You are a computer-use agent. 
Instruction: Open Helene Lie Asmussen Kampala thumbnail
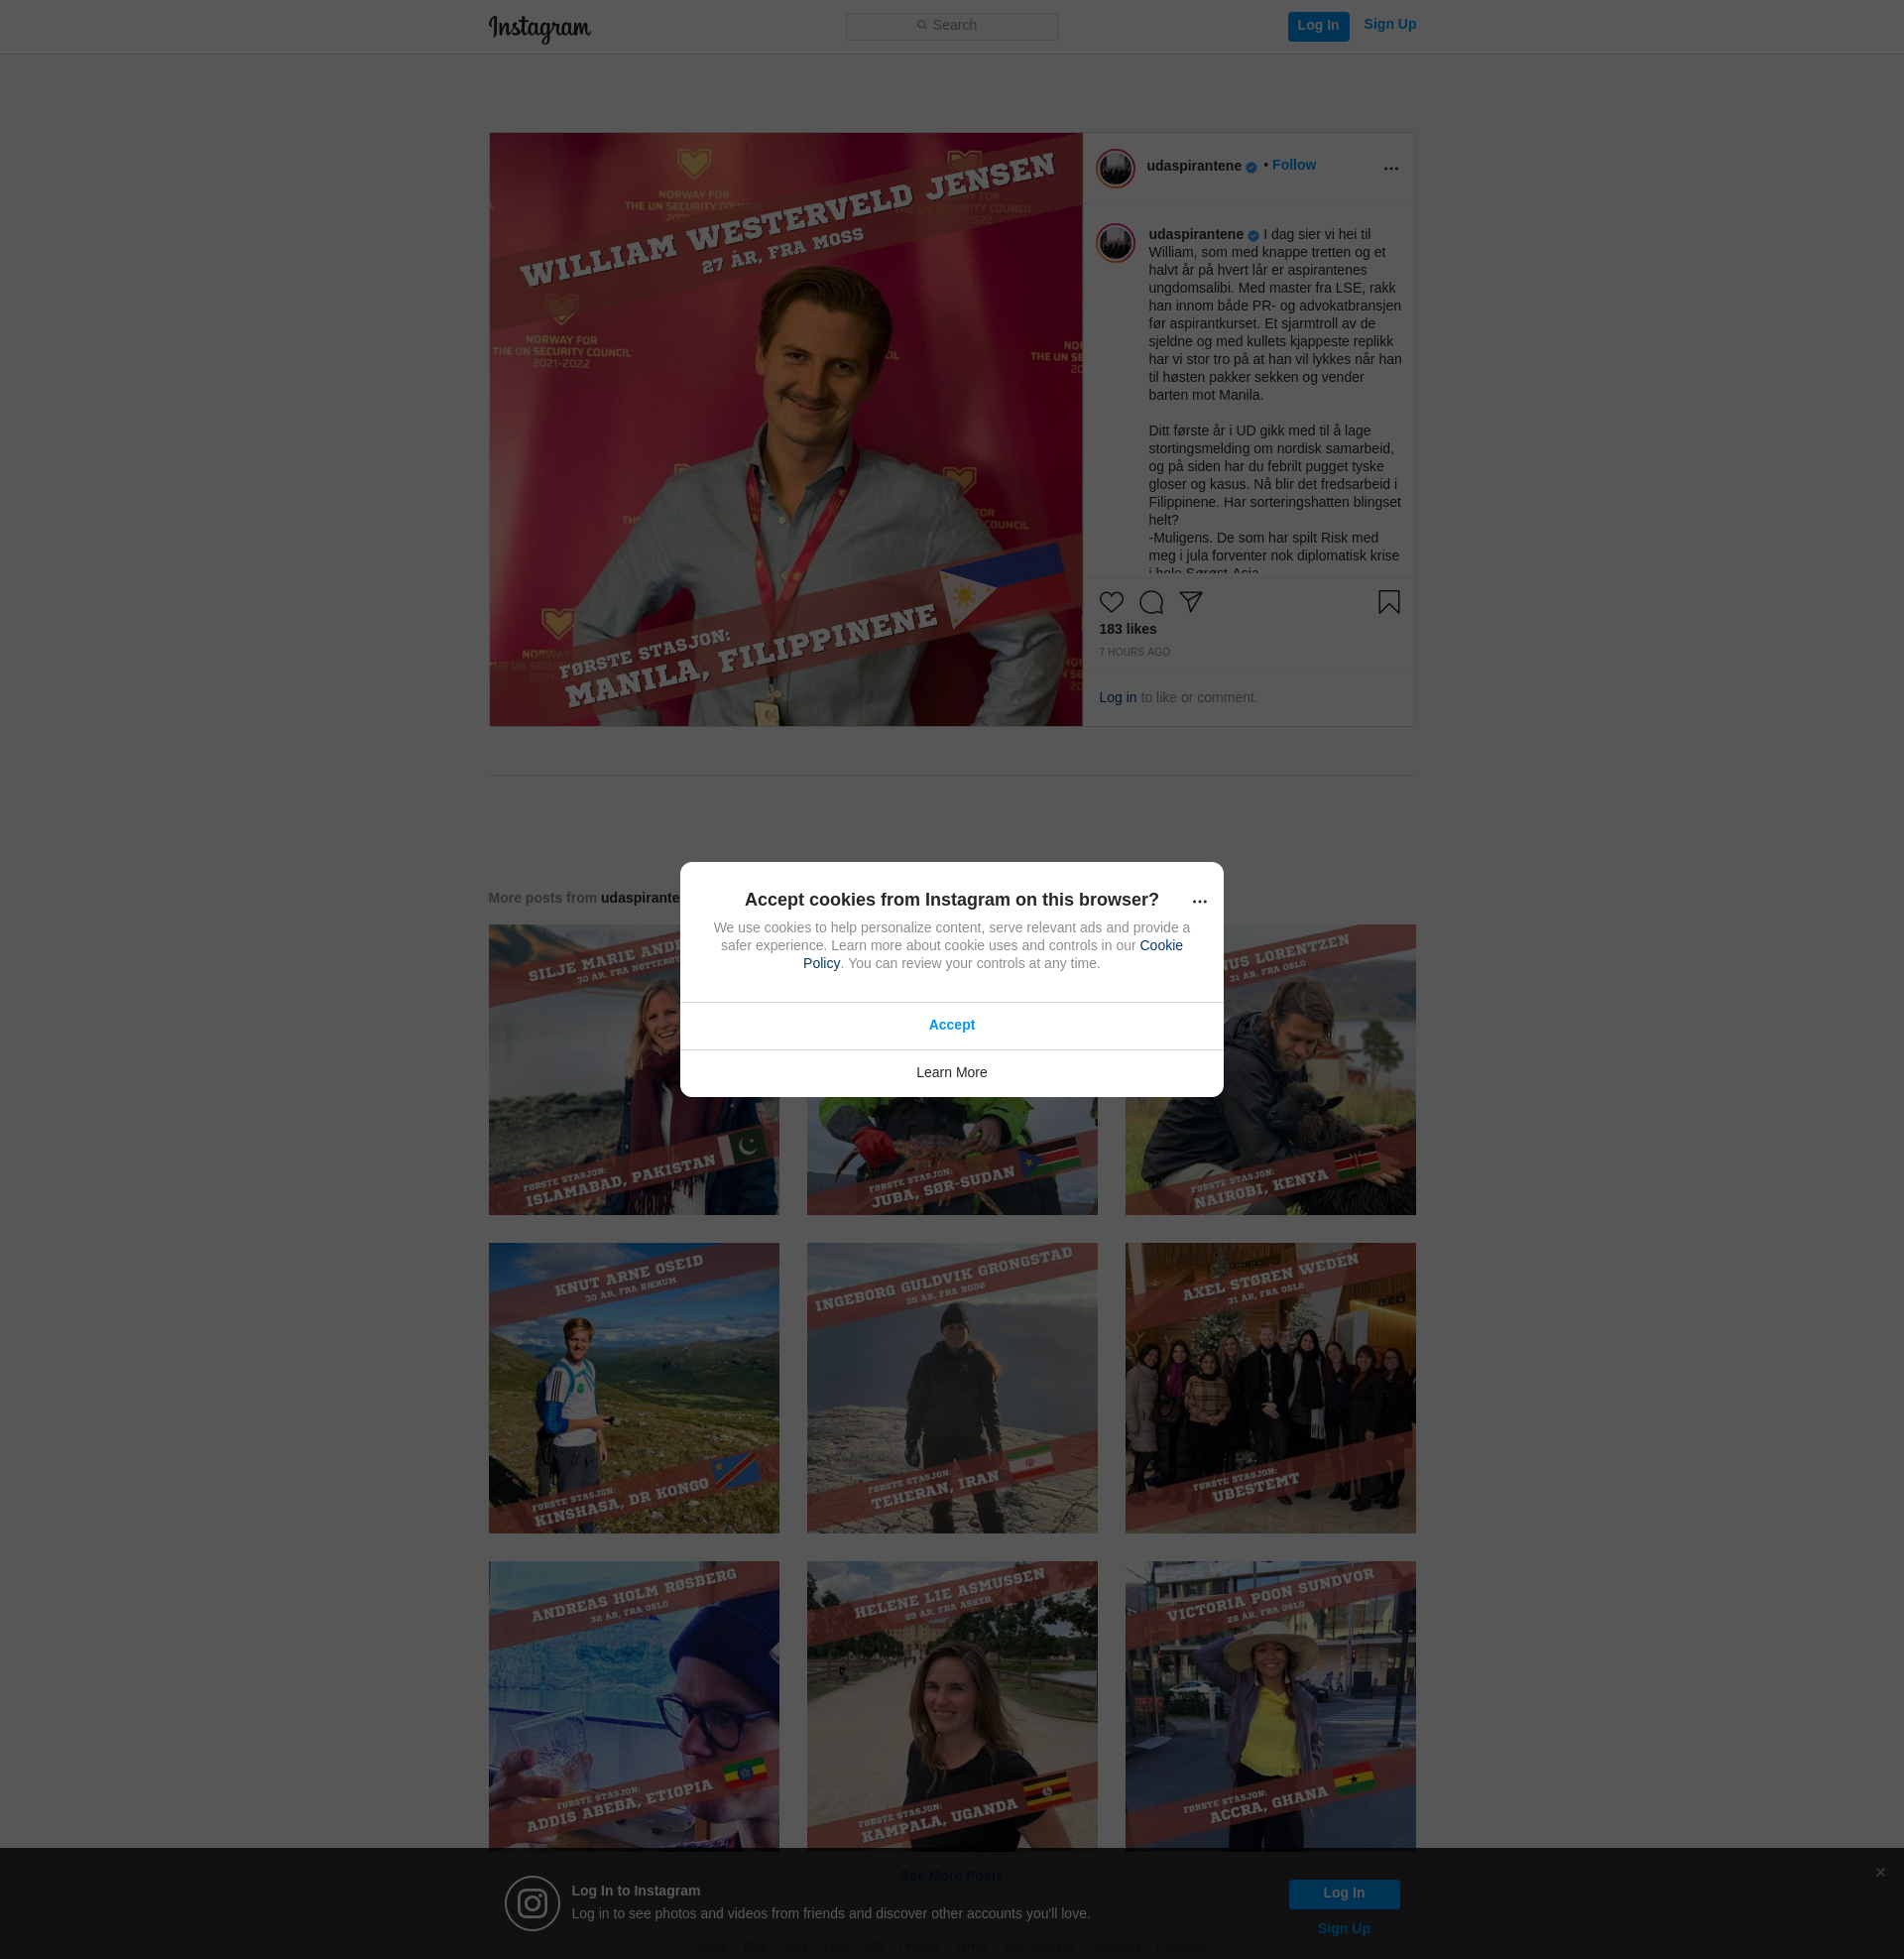click(x=951, y=1706)
